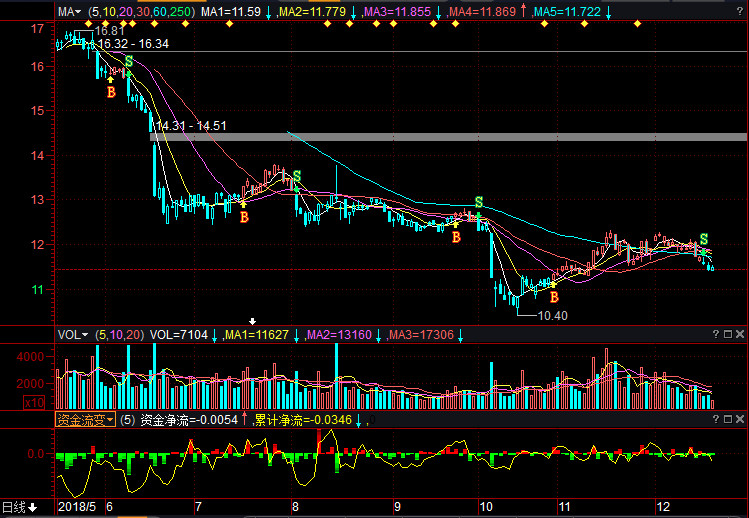This screenshot has height=518, width=749.
Task: Click month 8 on the time axis
Action: [x=295, y=507]
